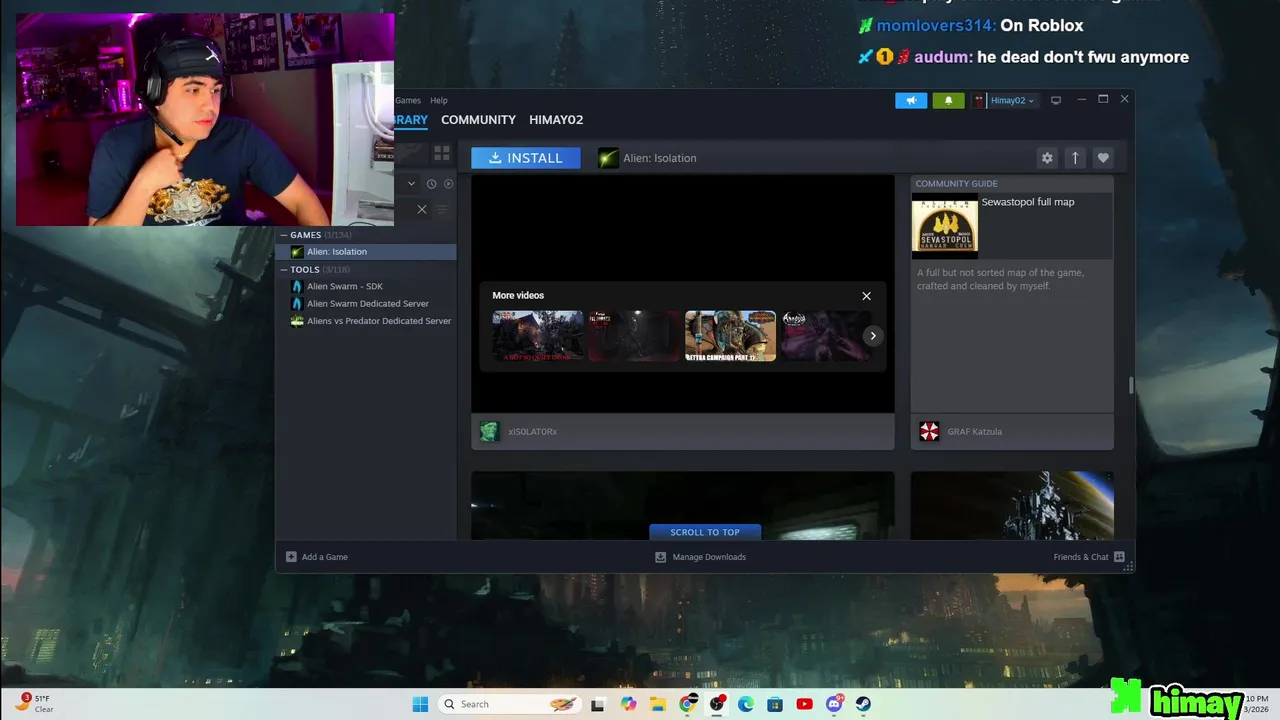Open Discord from taskbar
This screenshot has height=720, width=1280.
(834, 704)
